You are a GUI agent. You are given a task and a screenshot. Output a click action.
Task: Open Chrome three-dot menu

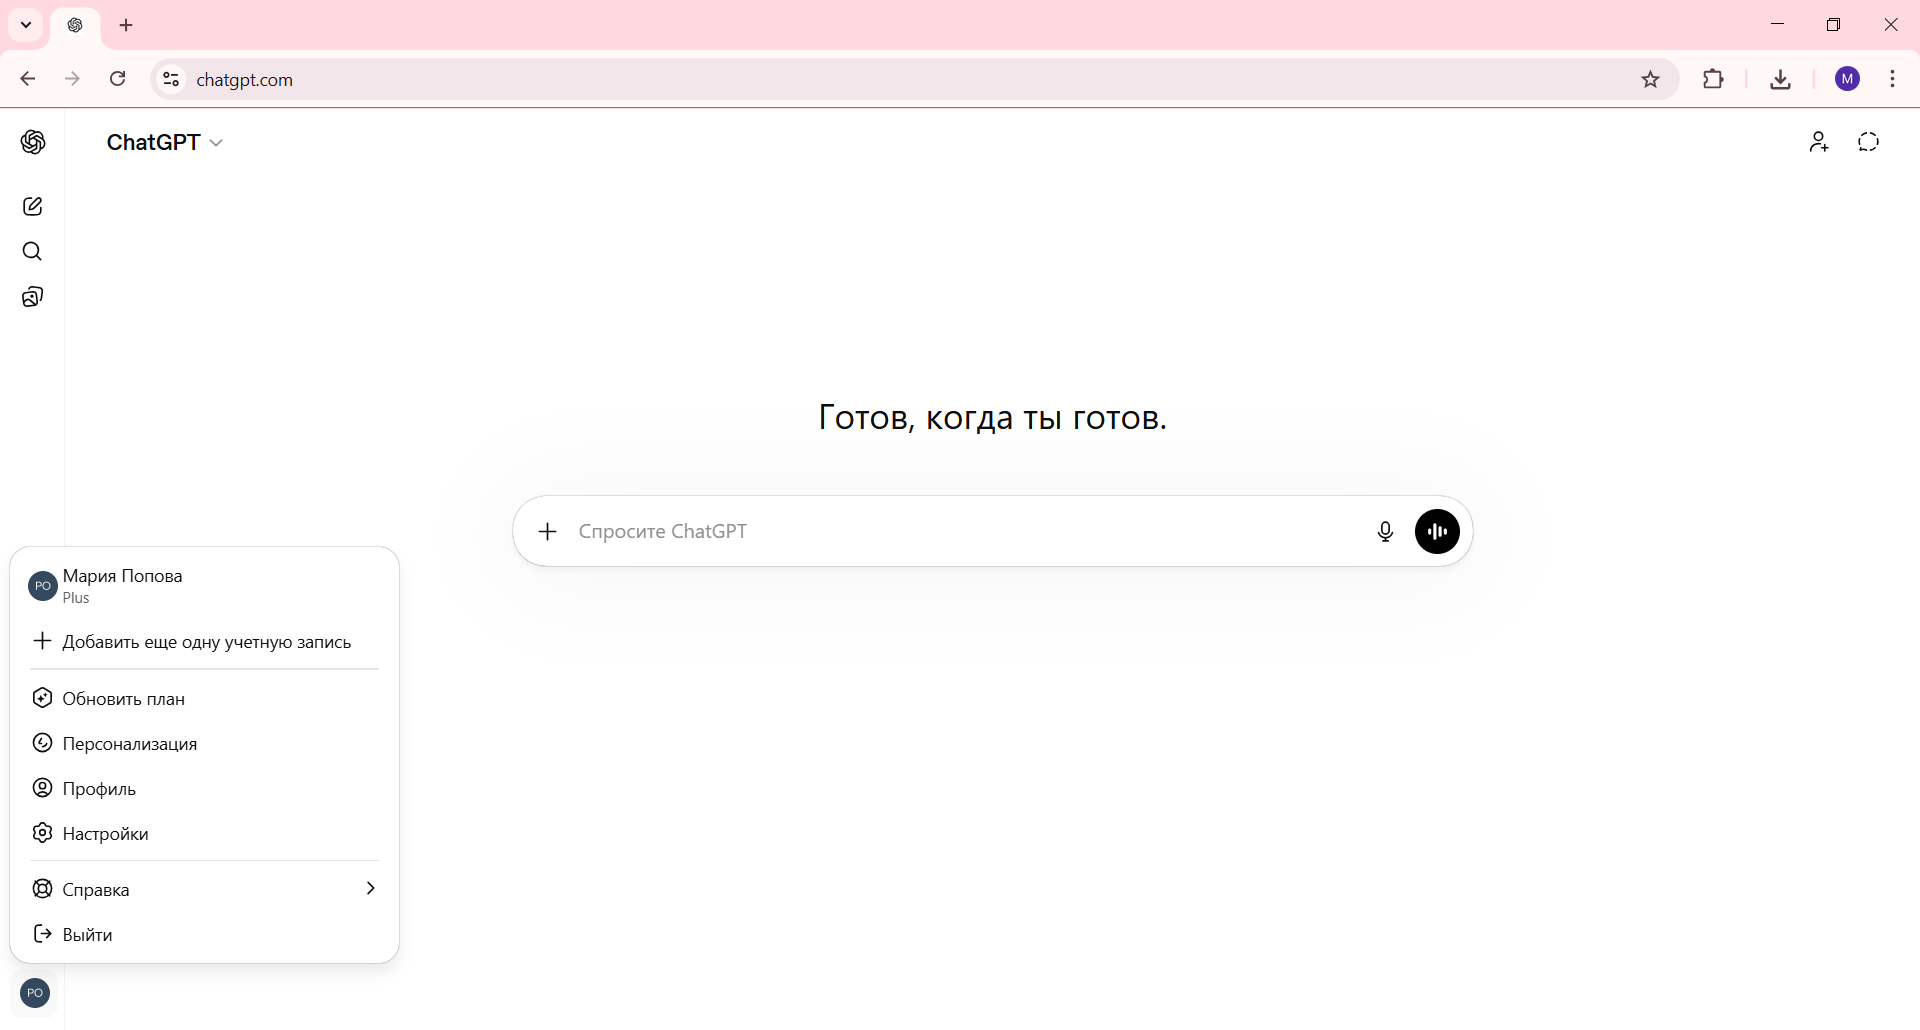click(x=1893, y=79)
